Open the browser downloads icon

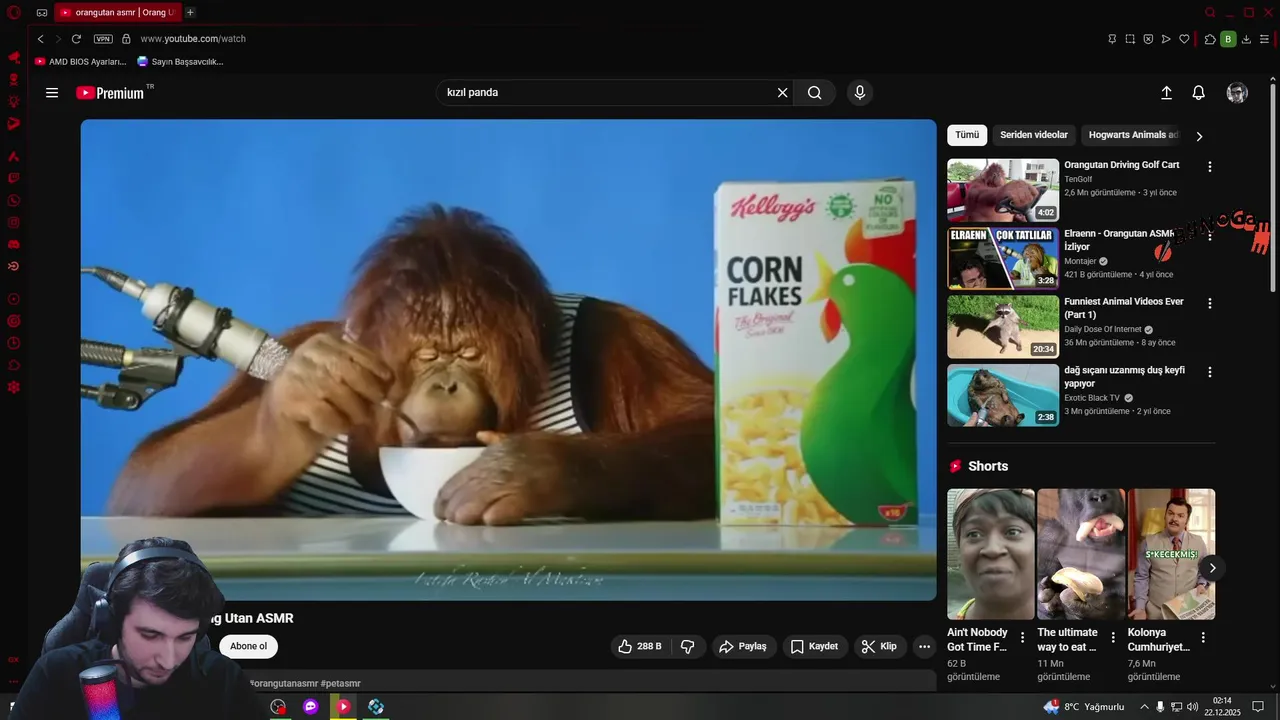point(1246,39)
